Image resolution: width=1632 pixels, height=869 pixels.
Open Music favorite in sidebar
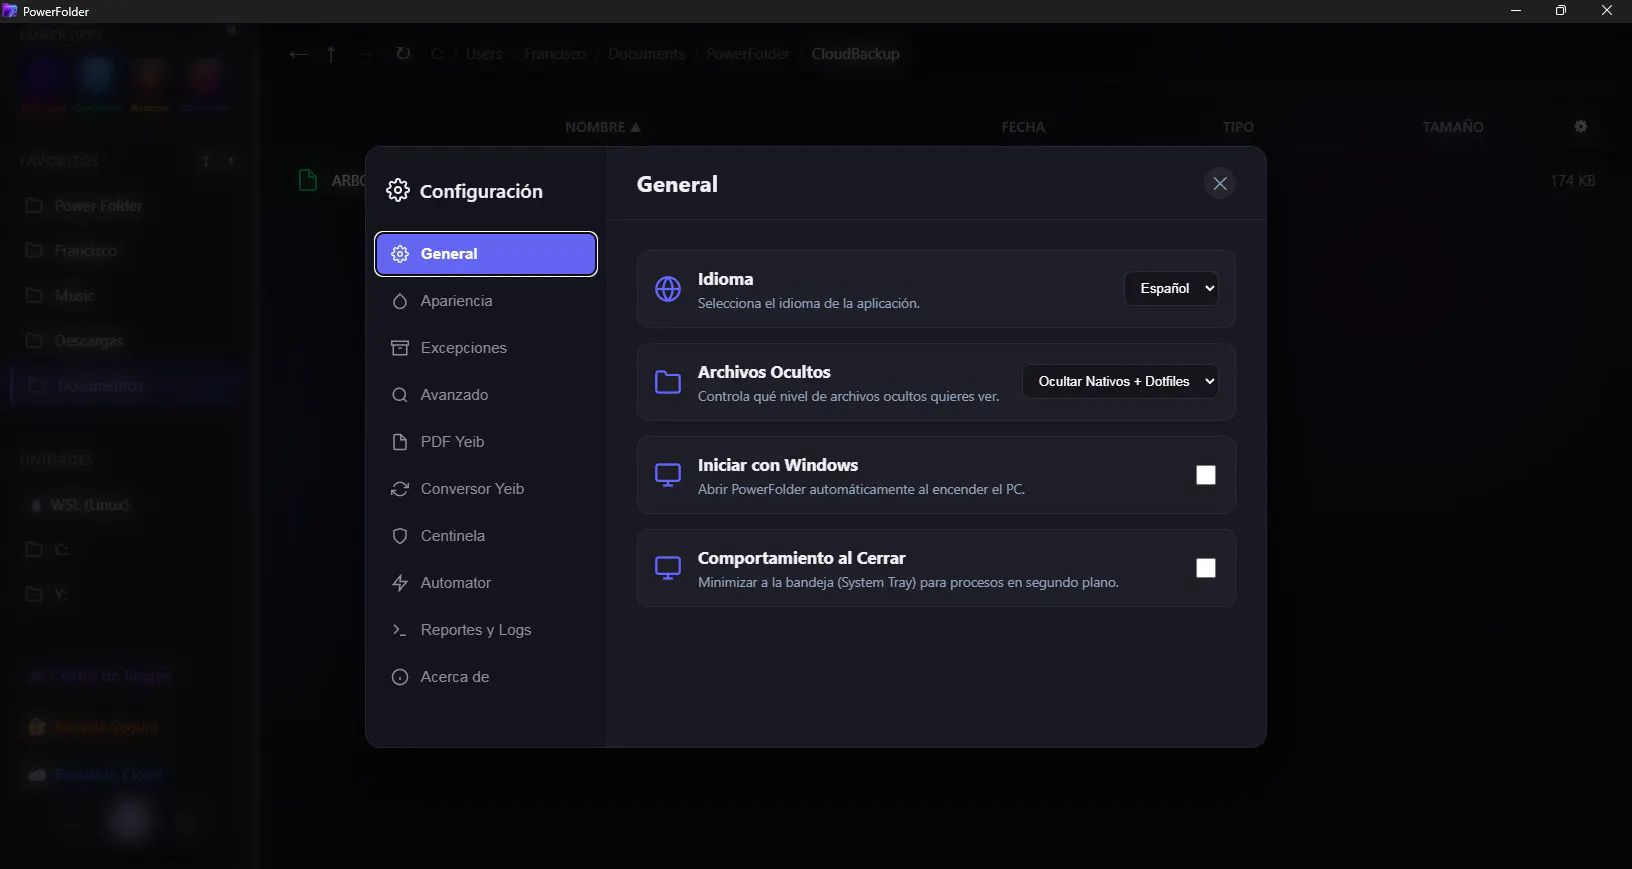125,296
